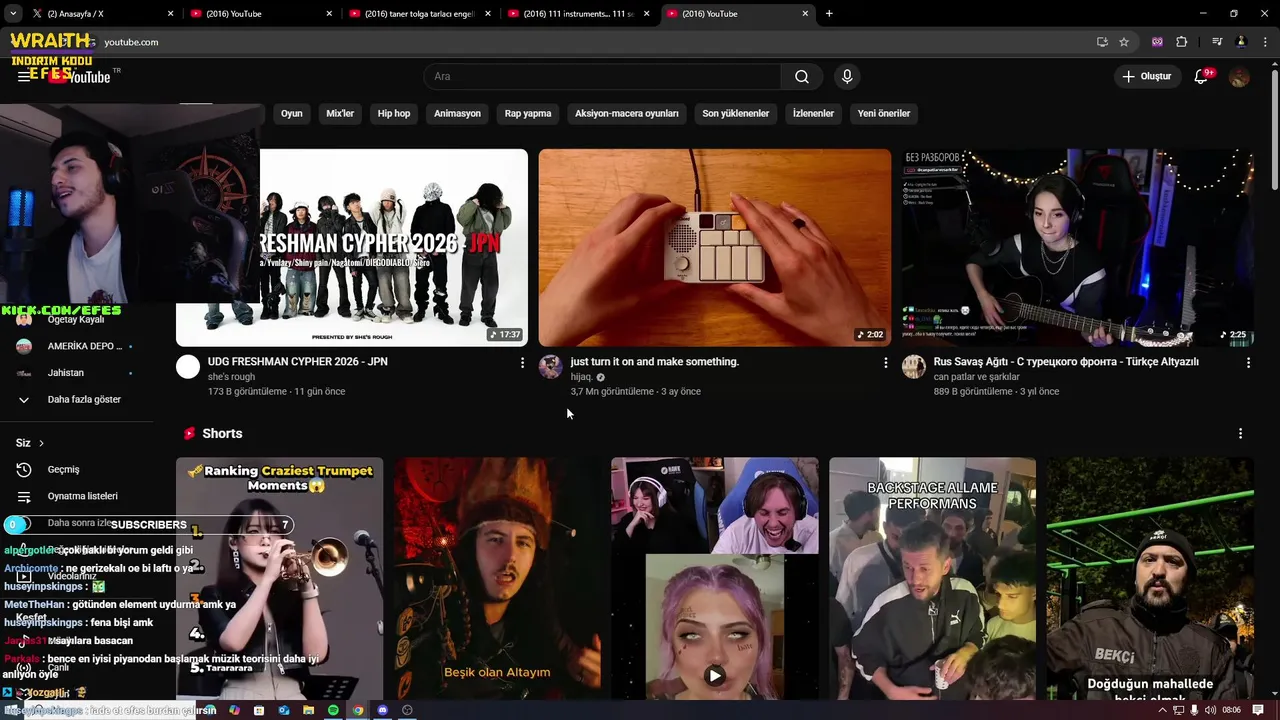Switch to '111 instruments' browser tab
The height and width of the screenshot is (720, 1280).
click(x=577, y=14)
